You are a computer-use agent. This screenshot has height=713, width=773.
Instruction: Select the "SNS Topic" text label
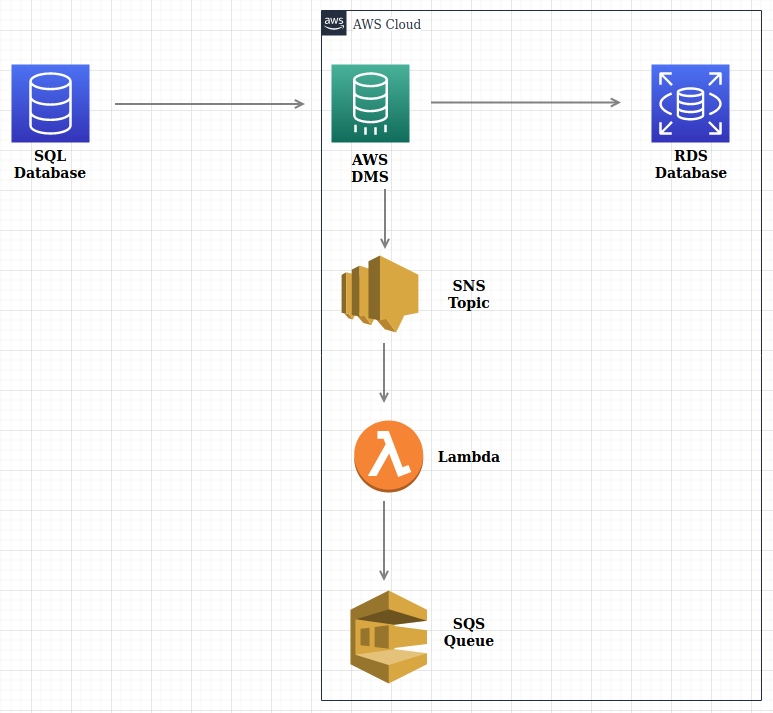tap(469, 294)
